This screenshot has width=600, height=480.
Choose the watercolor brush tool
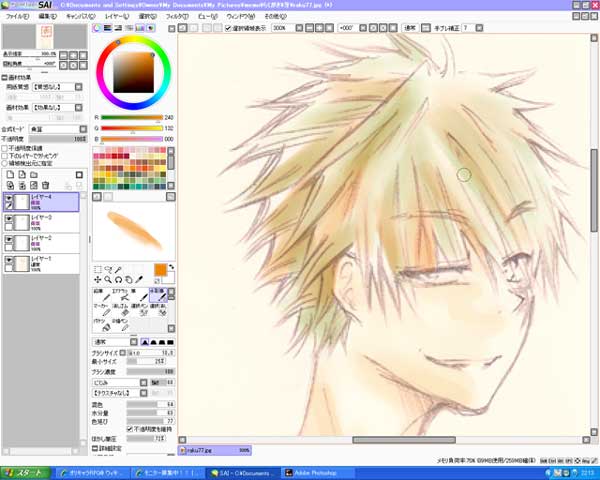158,295
